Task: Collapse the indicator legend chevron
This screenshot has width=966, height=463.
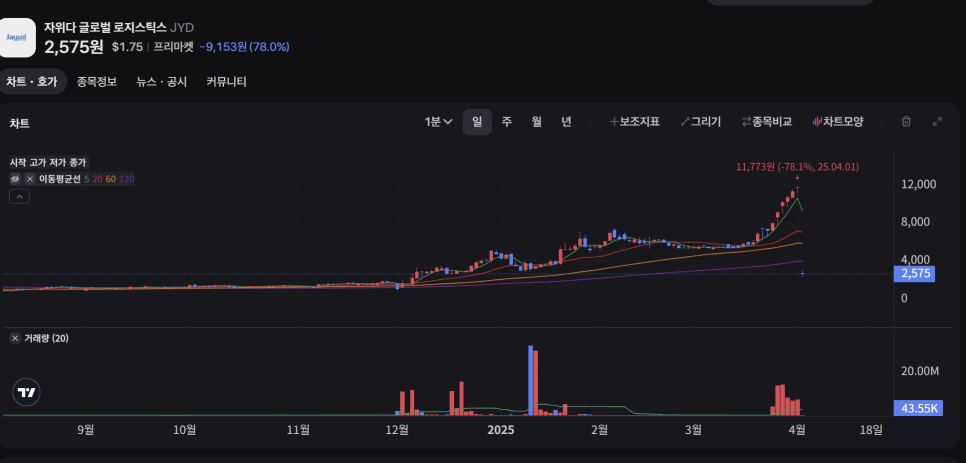Action: click(19, 196)
